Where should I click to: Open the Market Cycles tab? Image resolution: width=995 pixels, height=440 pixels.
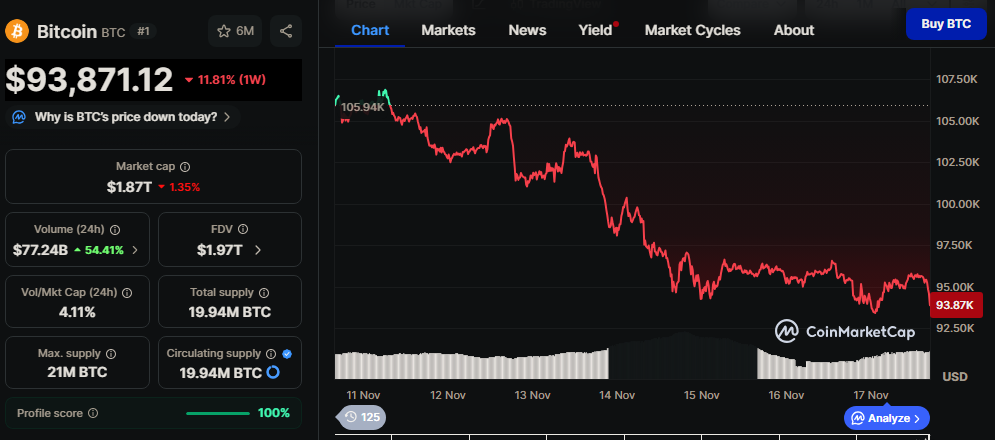(x=692, y=30)
